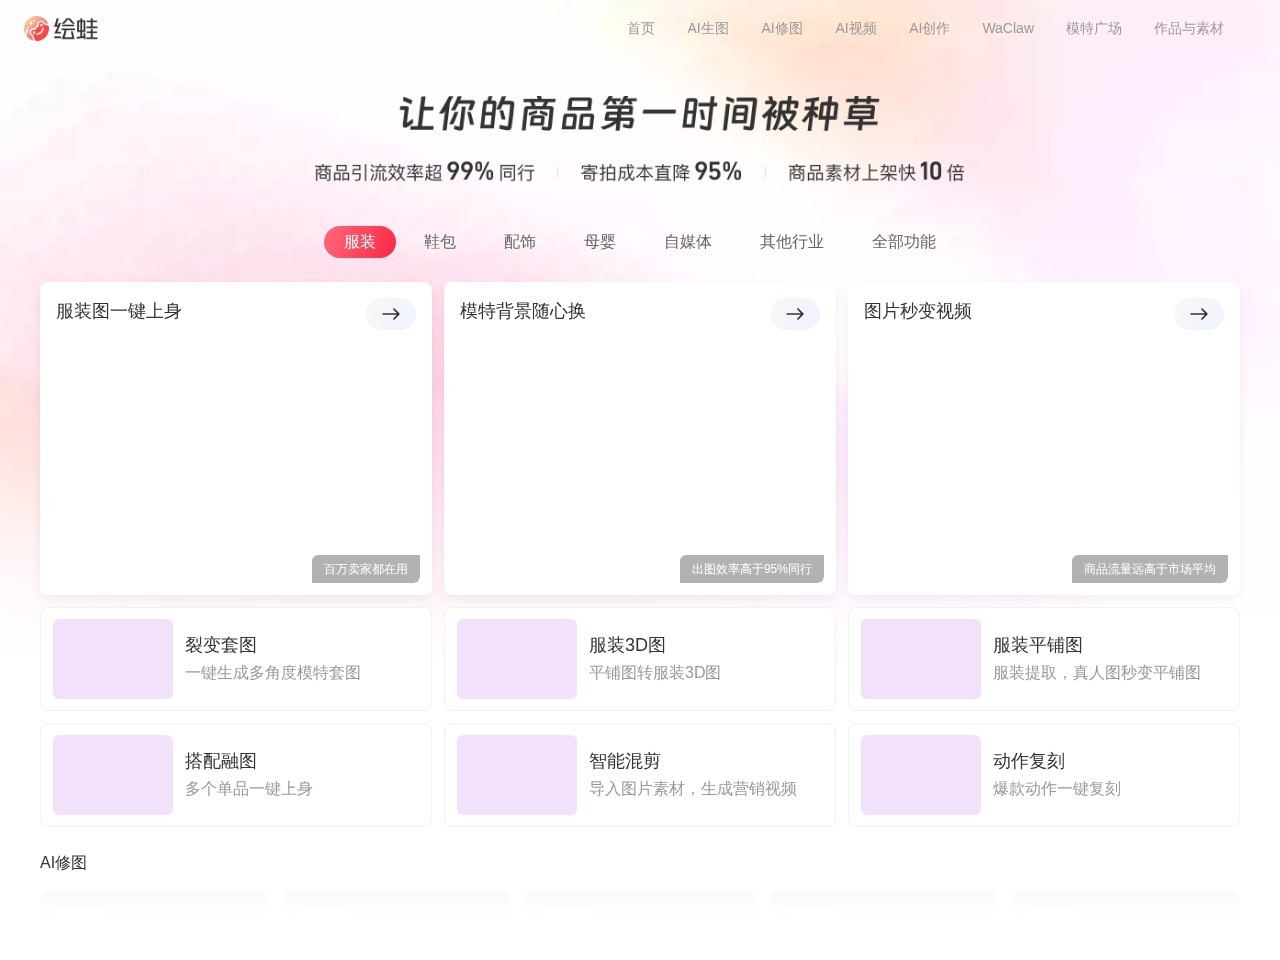The width and height of the screenshot is (1280, 960).
Task: Switch to 自媒体 category tab
Action: point(688,242)
